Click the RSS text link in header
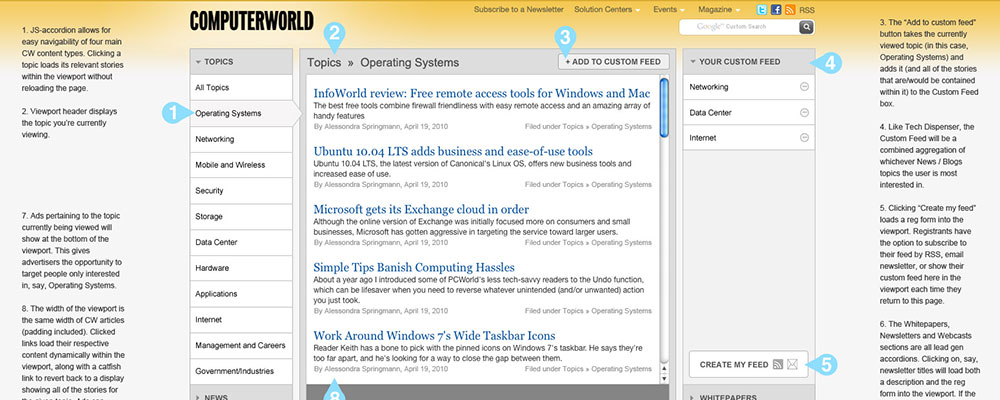Screen dimensions: 1000x400 tap(807, 10)
